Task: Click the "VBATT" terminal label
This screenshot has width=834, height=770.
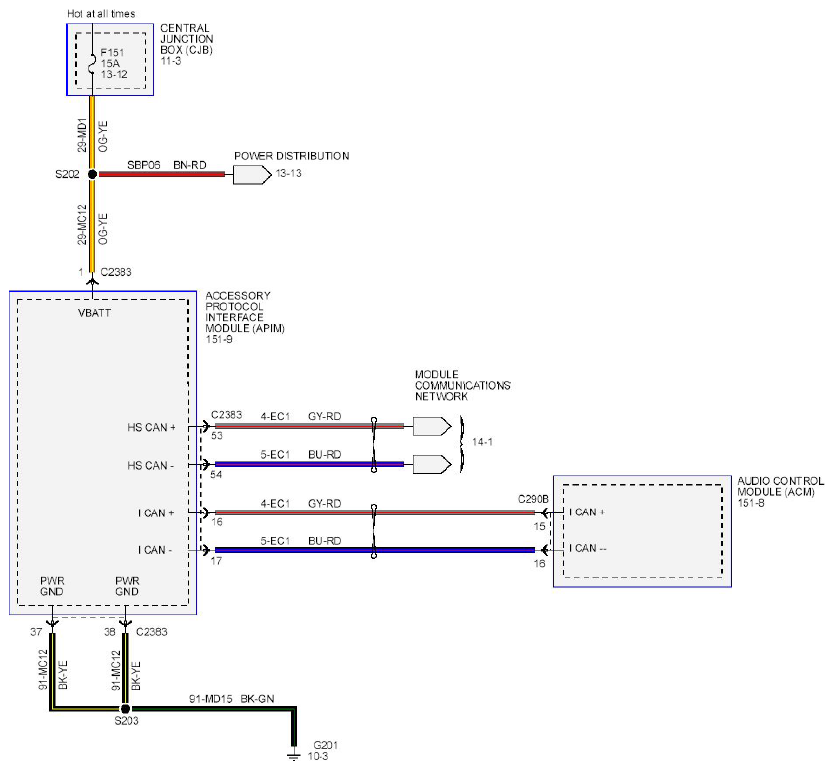Action: [95, 313]
